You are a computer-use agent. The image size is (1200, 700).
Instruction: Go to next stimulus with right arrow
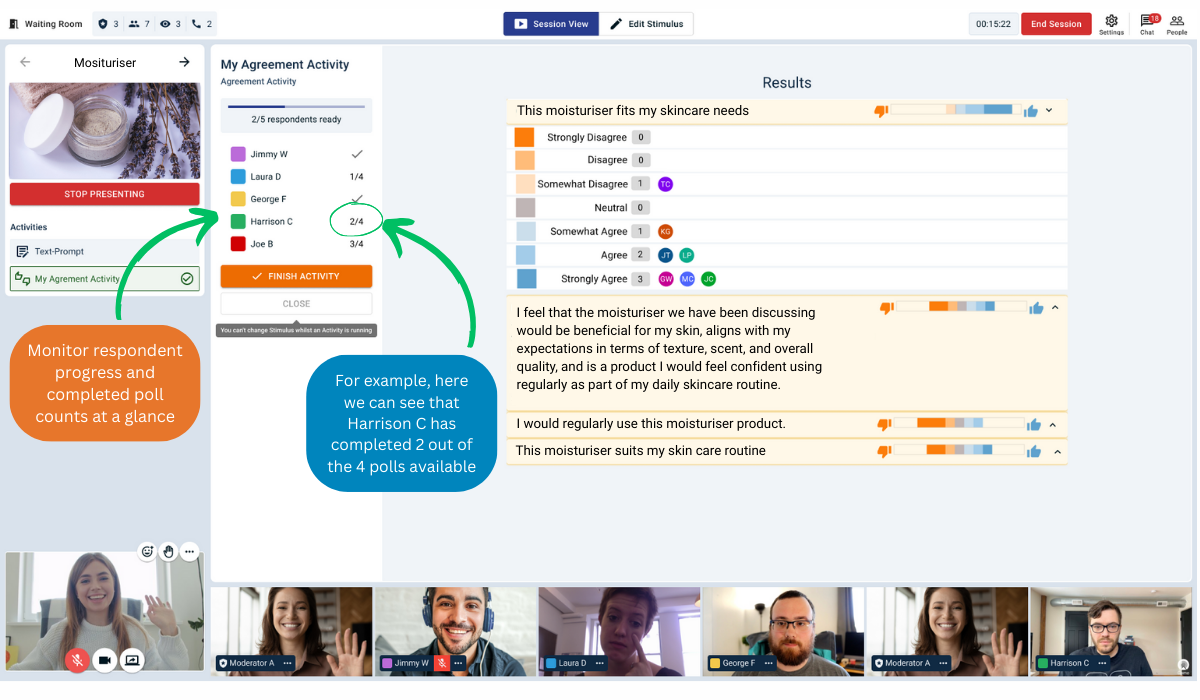pos(184,62)
